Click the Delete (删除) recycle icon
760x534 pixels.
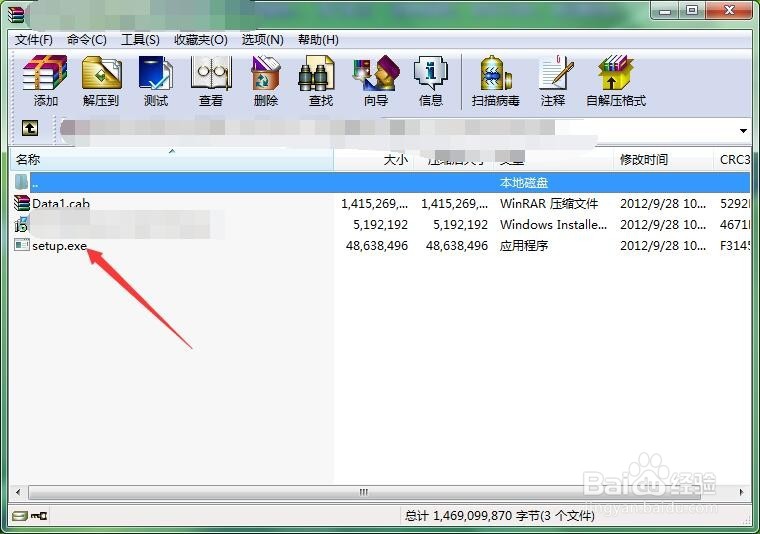tap(266, 73)
